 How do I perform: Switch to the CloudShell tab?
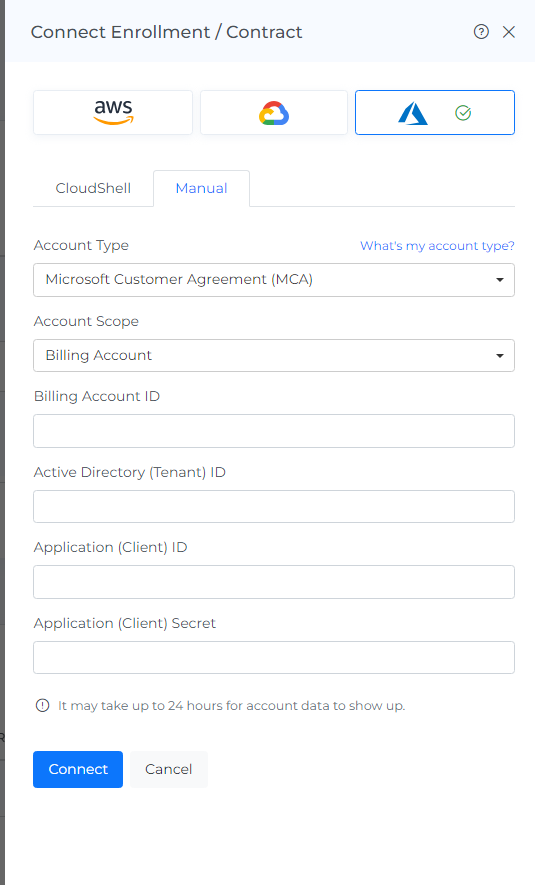pos(93,188)
